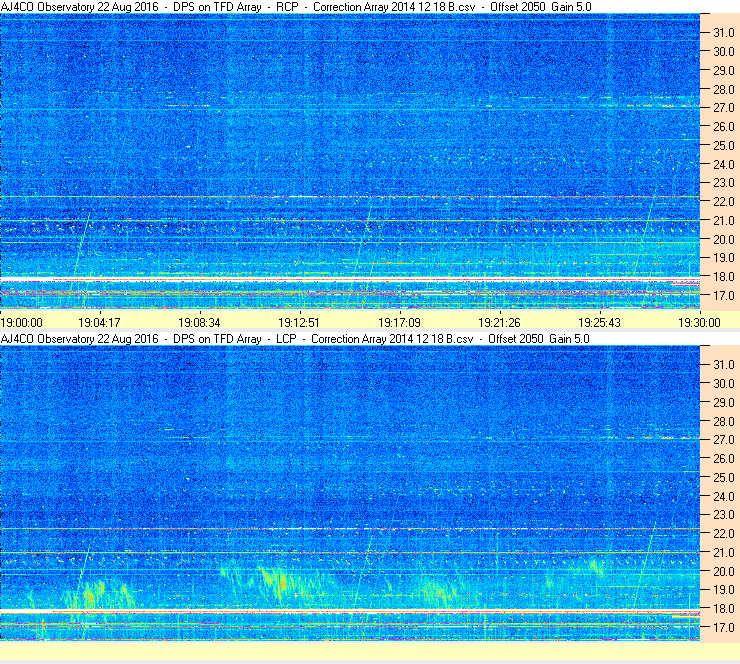
Task: Select the 19:17:09 time axis label
Action: point(399,323)
